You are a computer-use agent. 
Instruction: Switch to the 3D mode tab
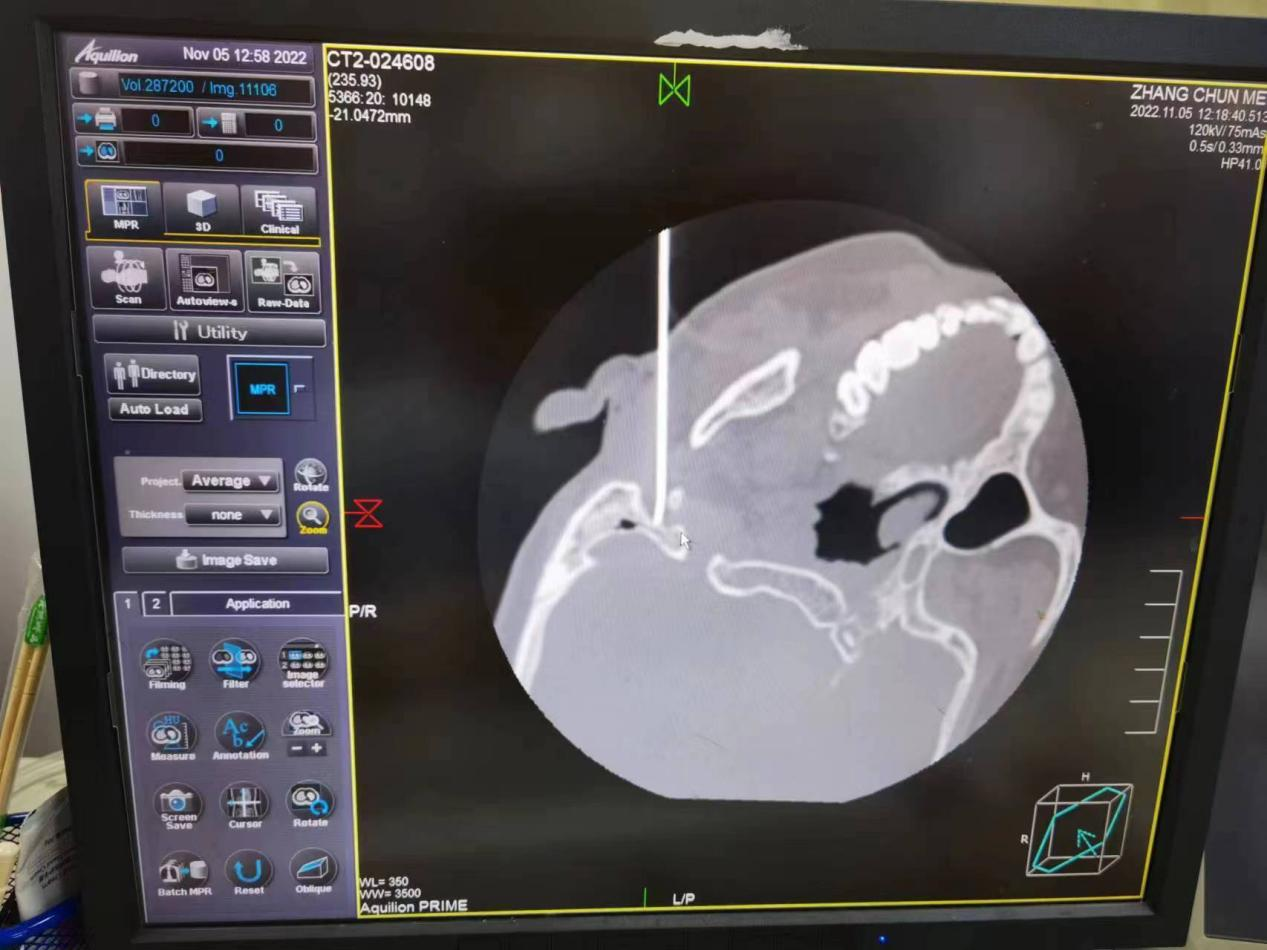pos(202,210)
